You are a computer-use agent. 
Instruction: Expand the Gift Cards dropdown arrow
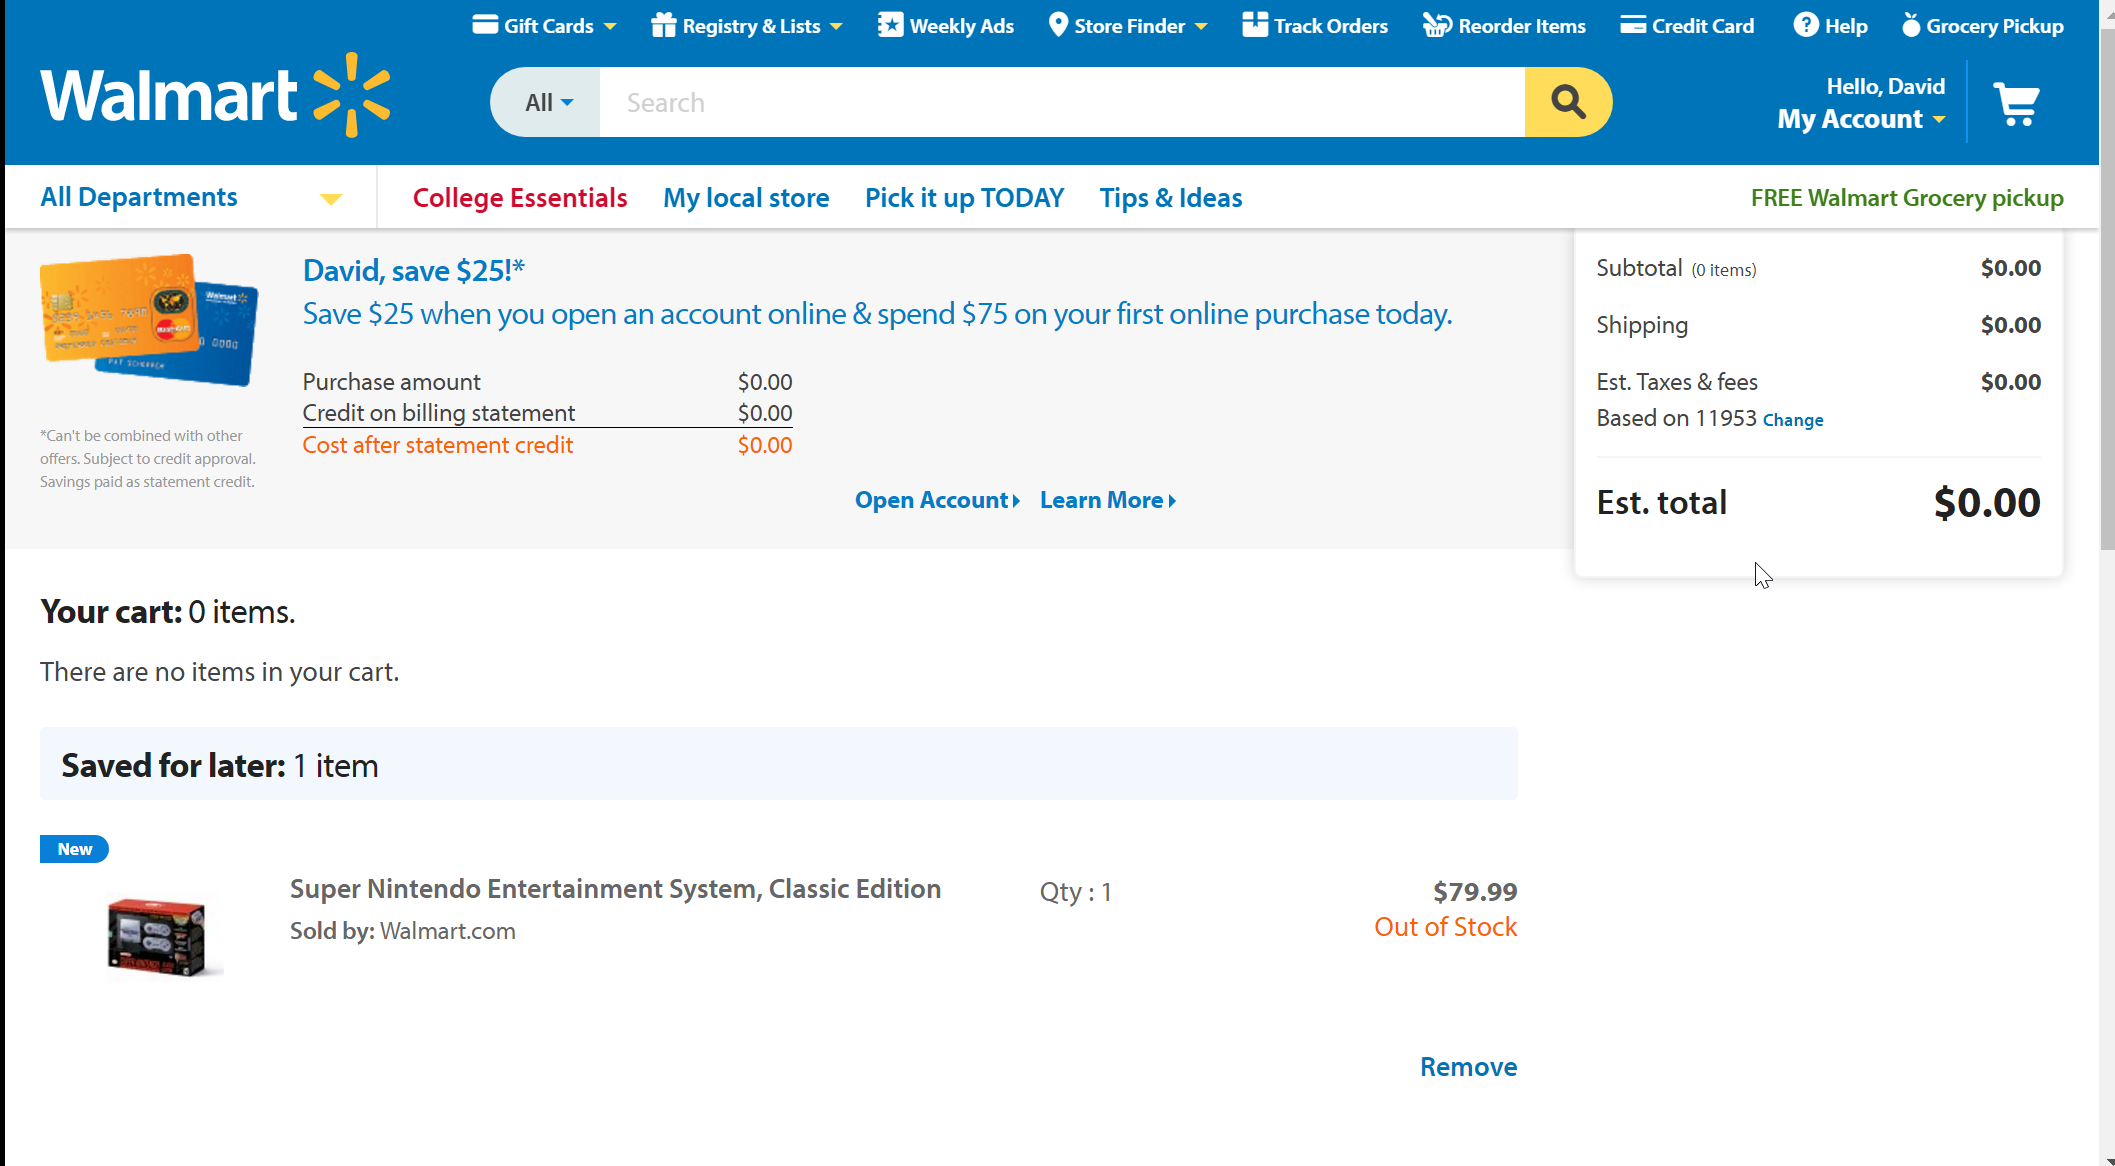coord(610,27)
